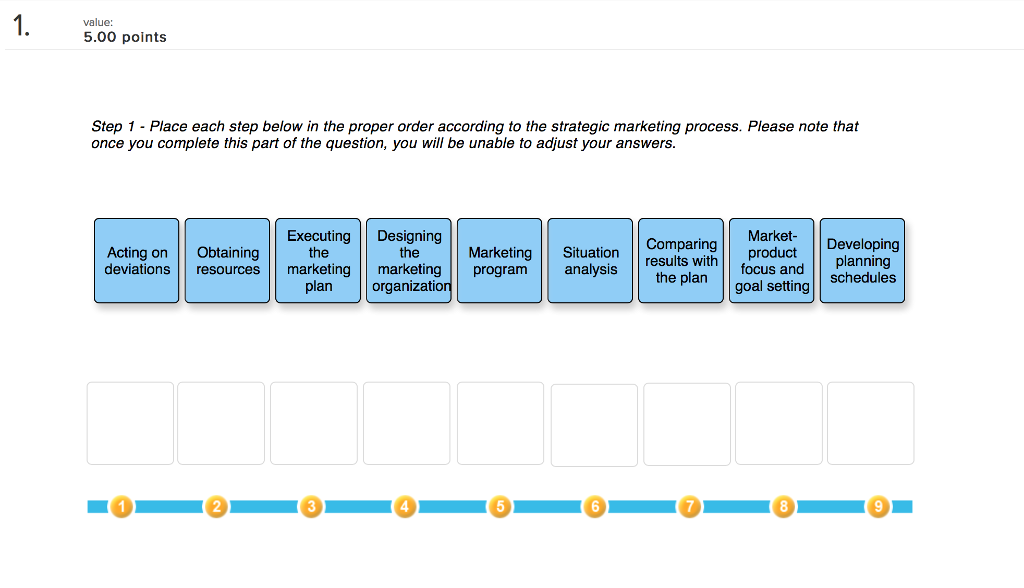
Task: Pick the 'Executing the marketing plan' card
Action: [318, 261]
